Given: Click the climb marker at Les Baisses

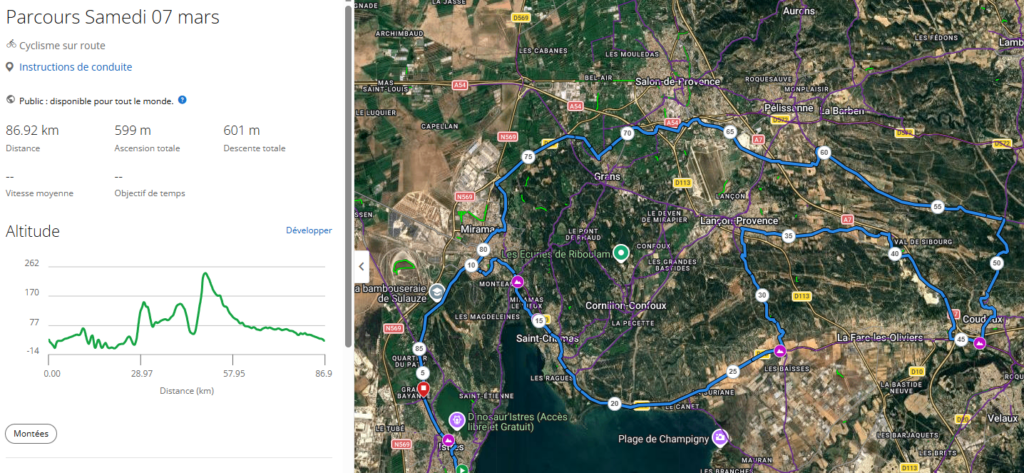Looking at the screenshot, I should (780, 351).
